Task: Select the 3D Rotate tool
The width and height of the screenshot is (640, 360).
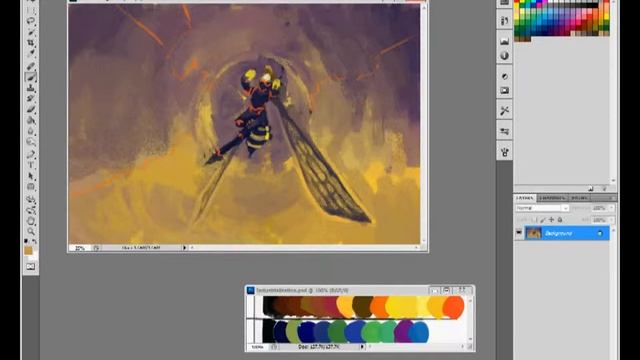Action: (x=31, y=200)
